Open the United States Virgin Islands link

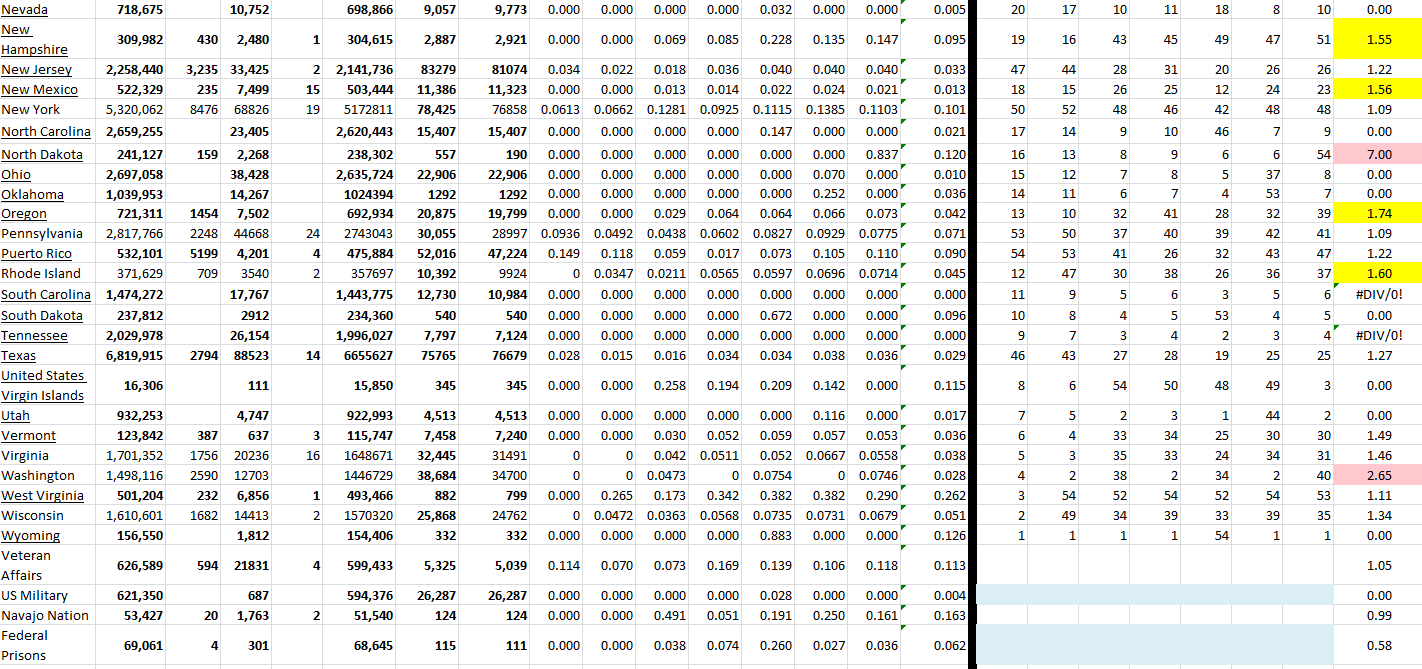click(42, 385)
